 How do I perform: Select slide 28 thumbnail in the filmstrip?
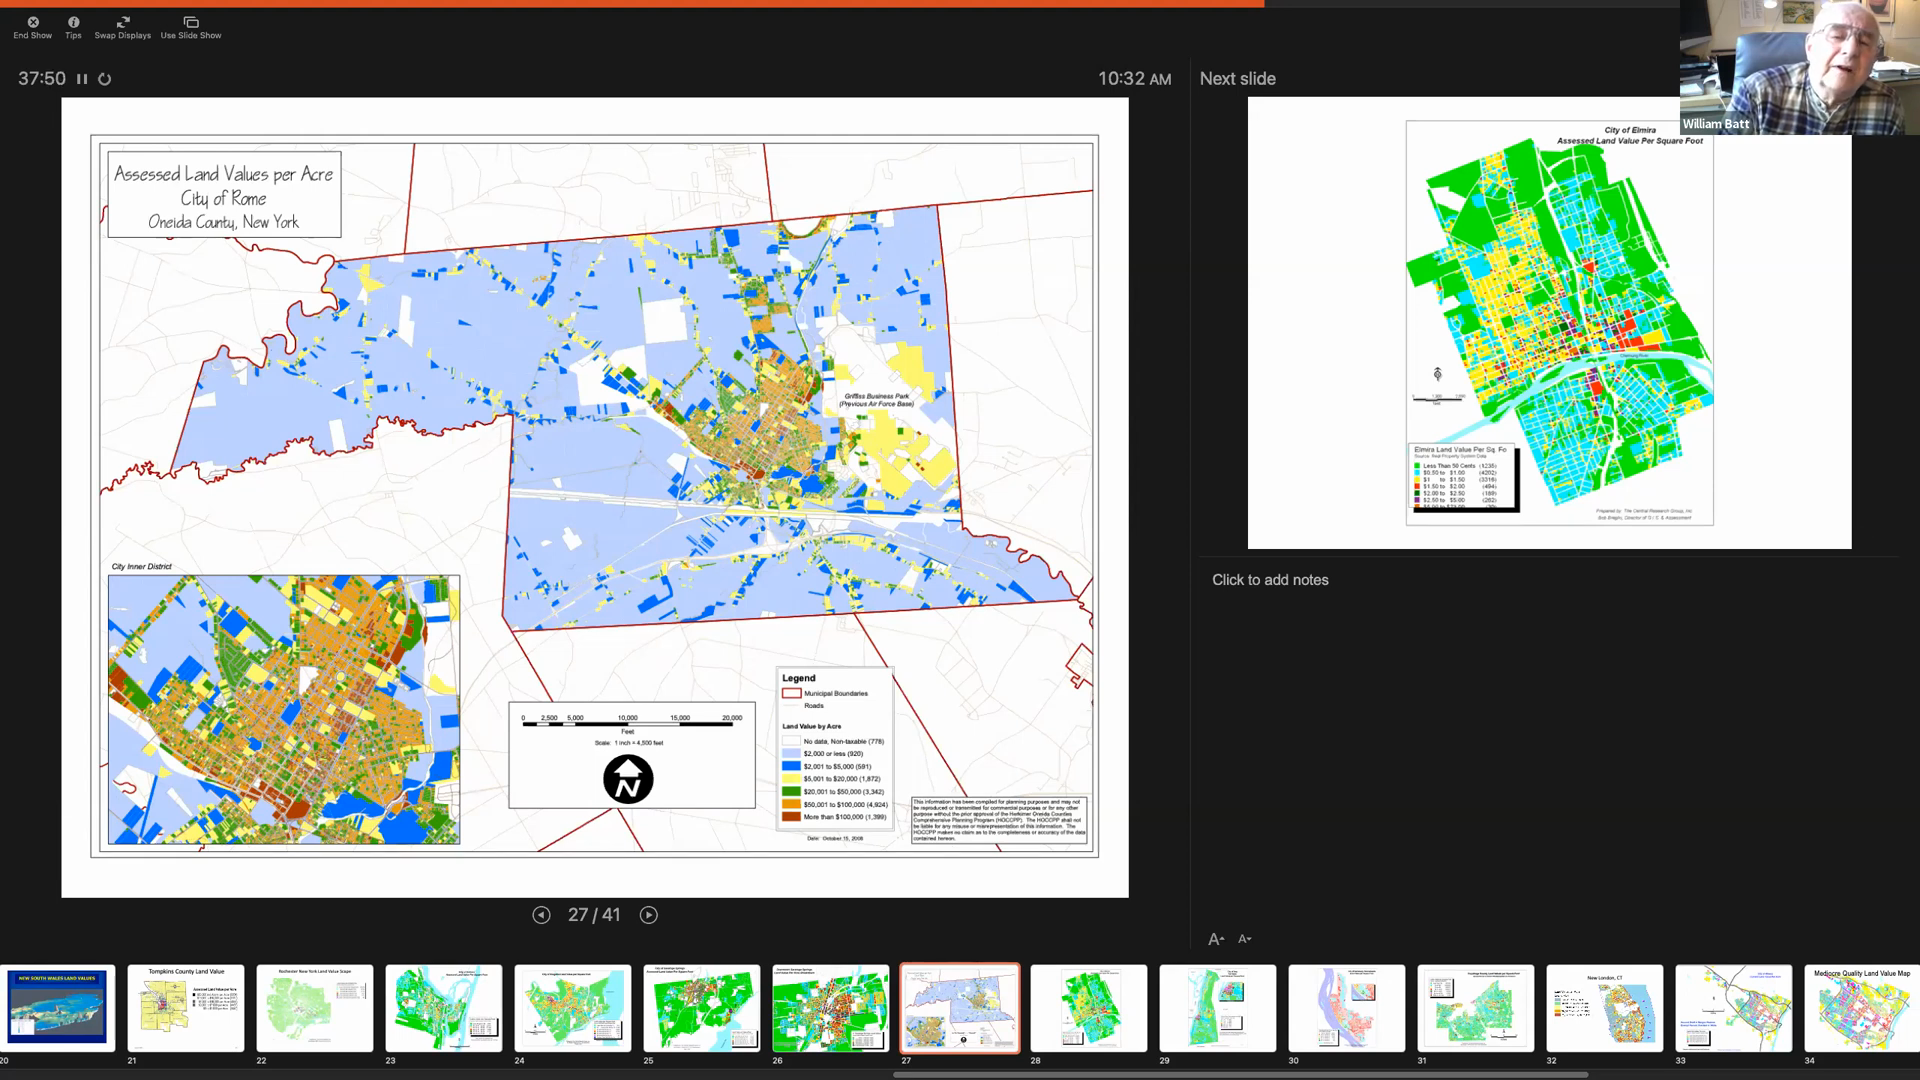point(1089,1007)
